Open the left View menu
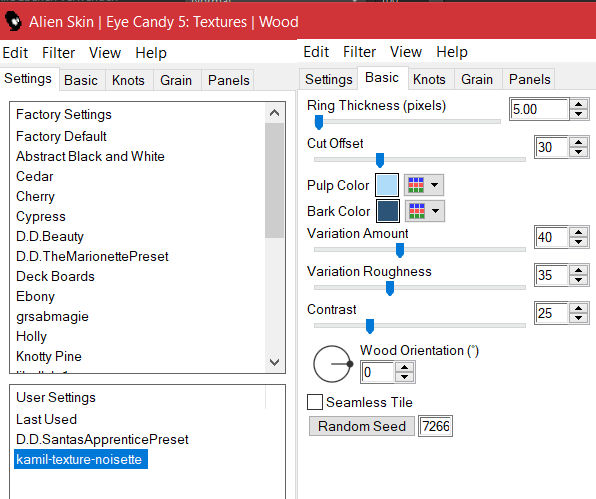The height and width of the screenshot is (499, 596). pos(105,52)
